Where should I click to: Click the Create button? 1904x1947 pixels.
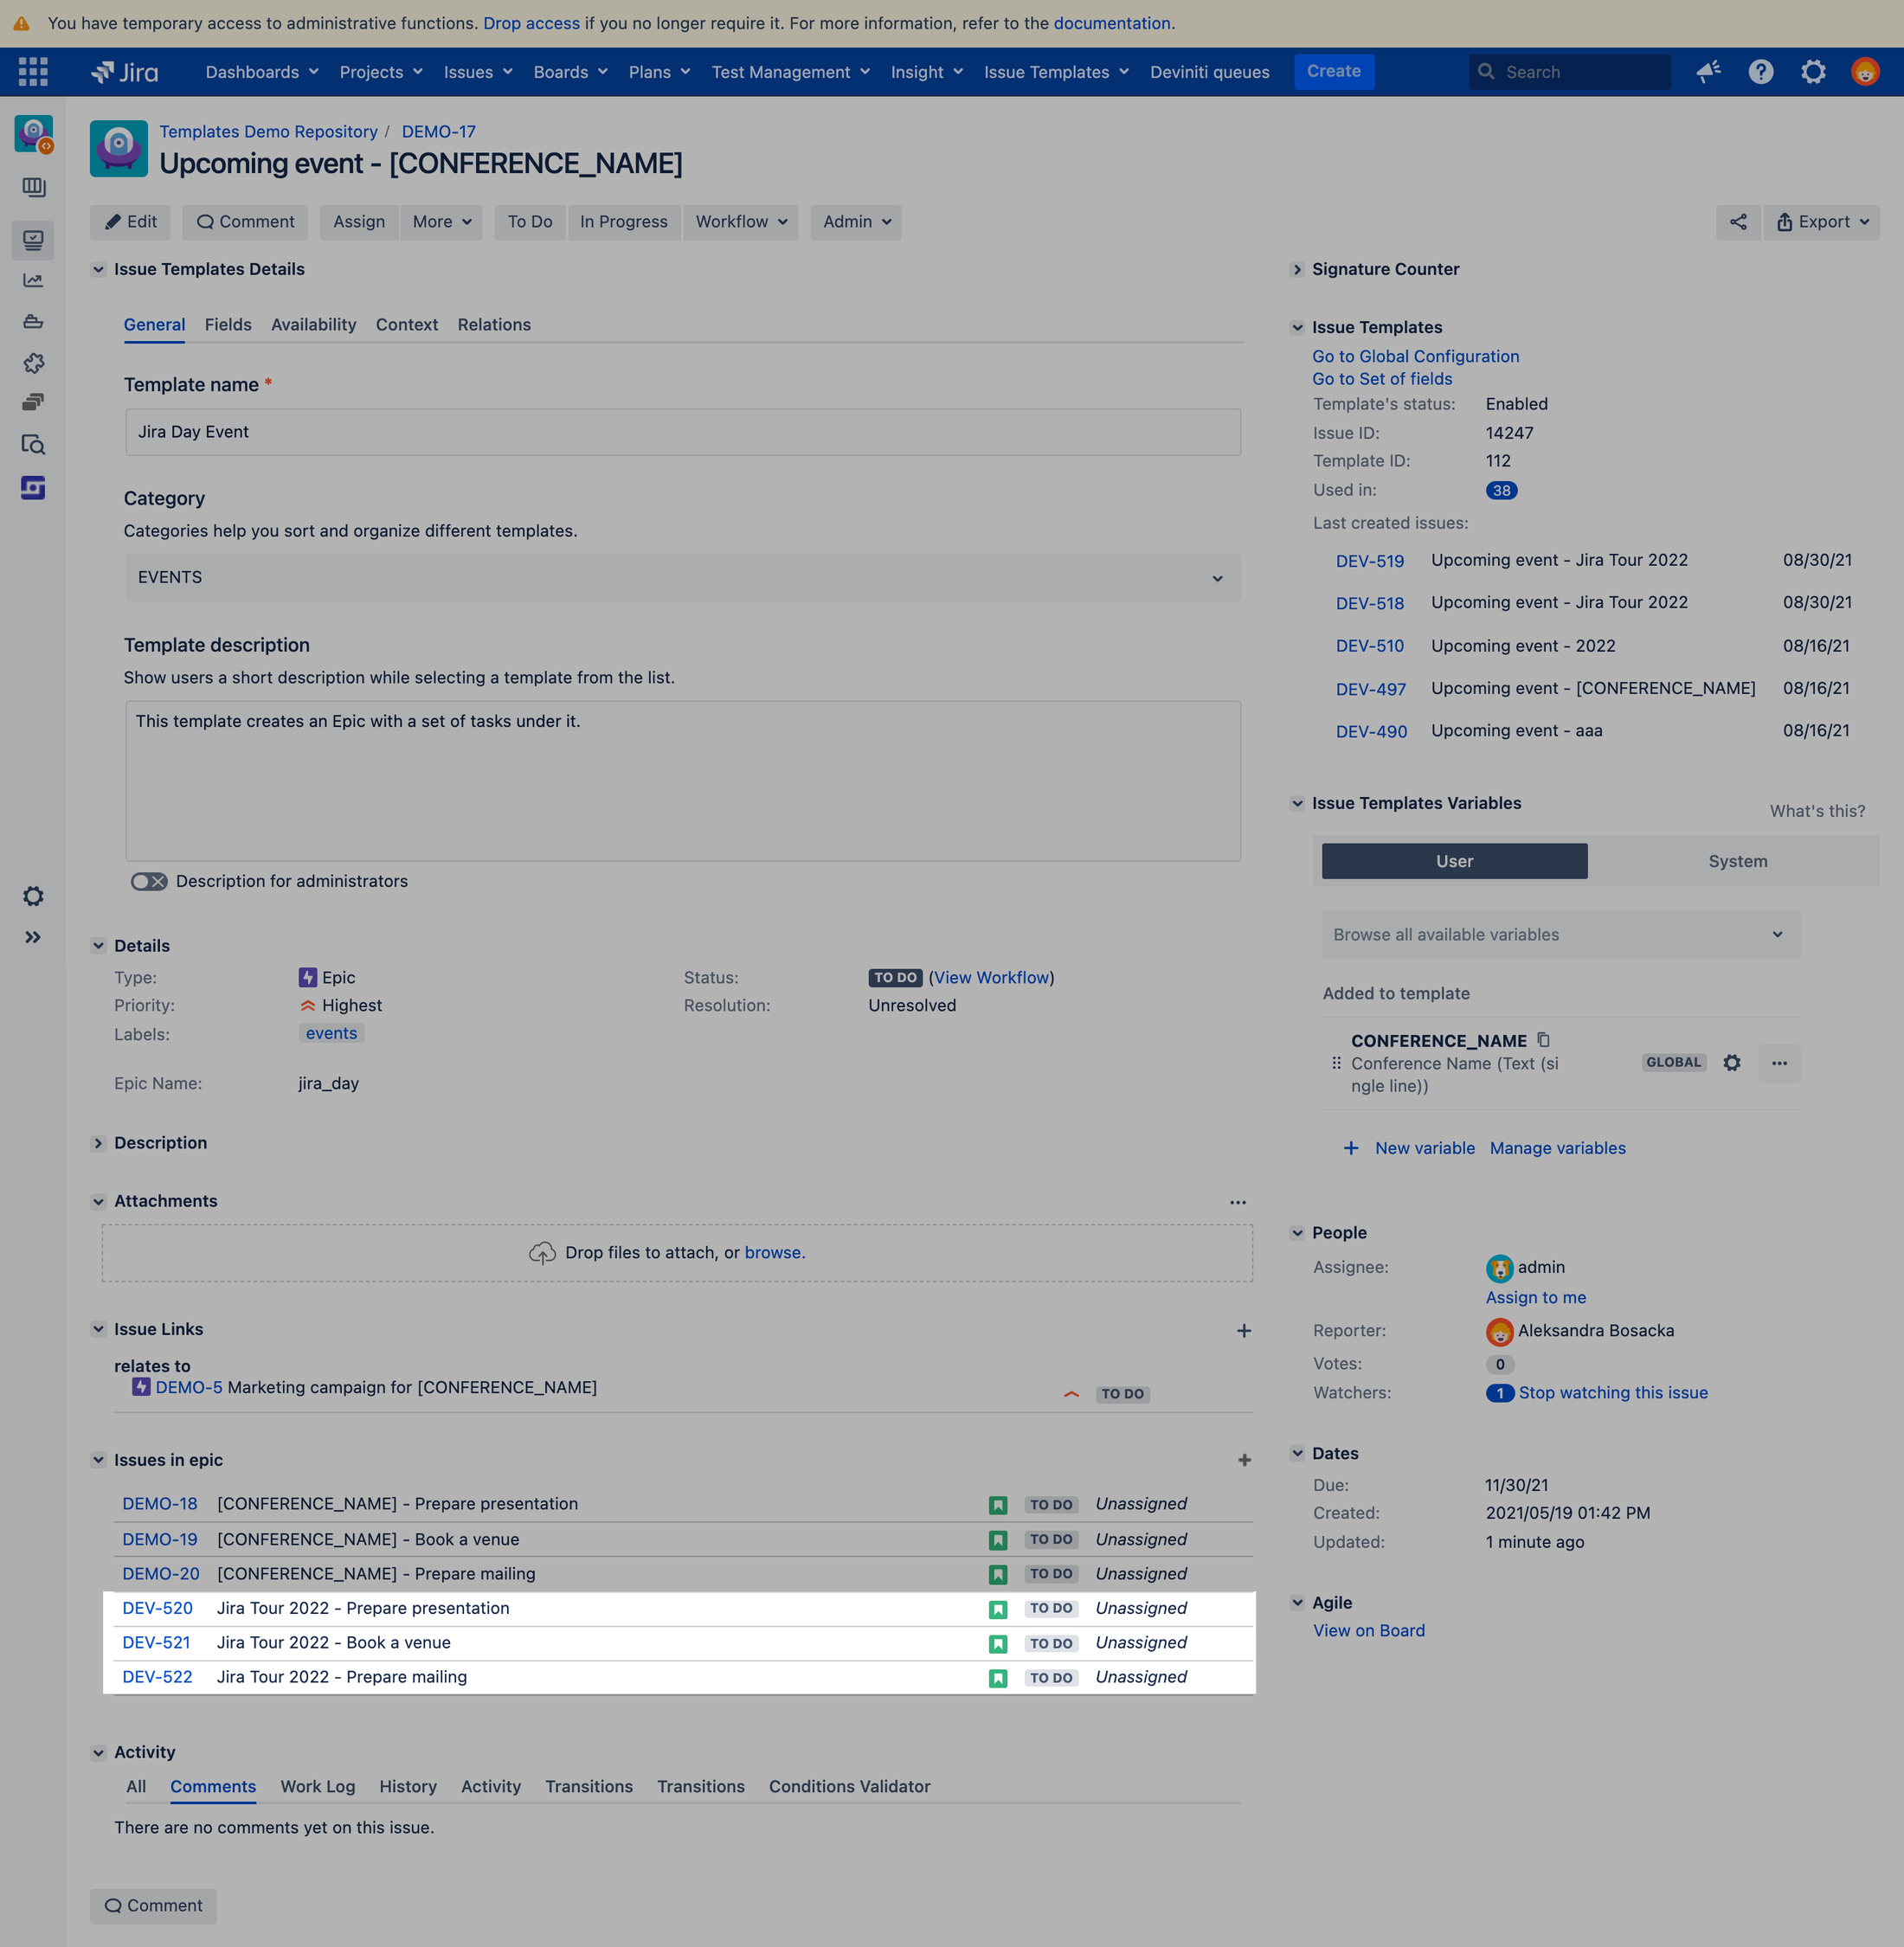point(1333,72)
